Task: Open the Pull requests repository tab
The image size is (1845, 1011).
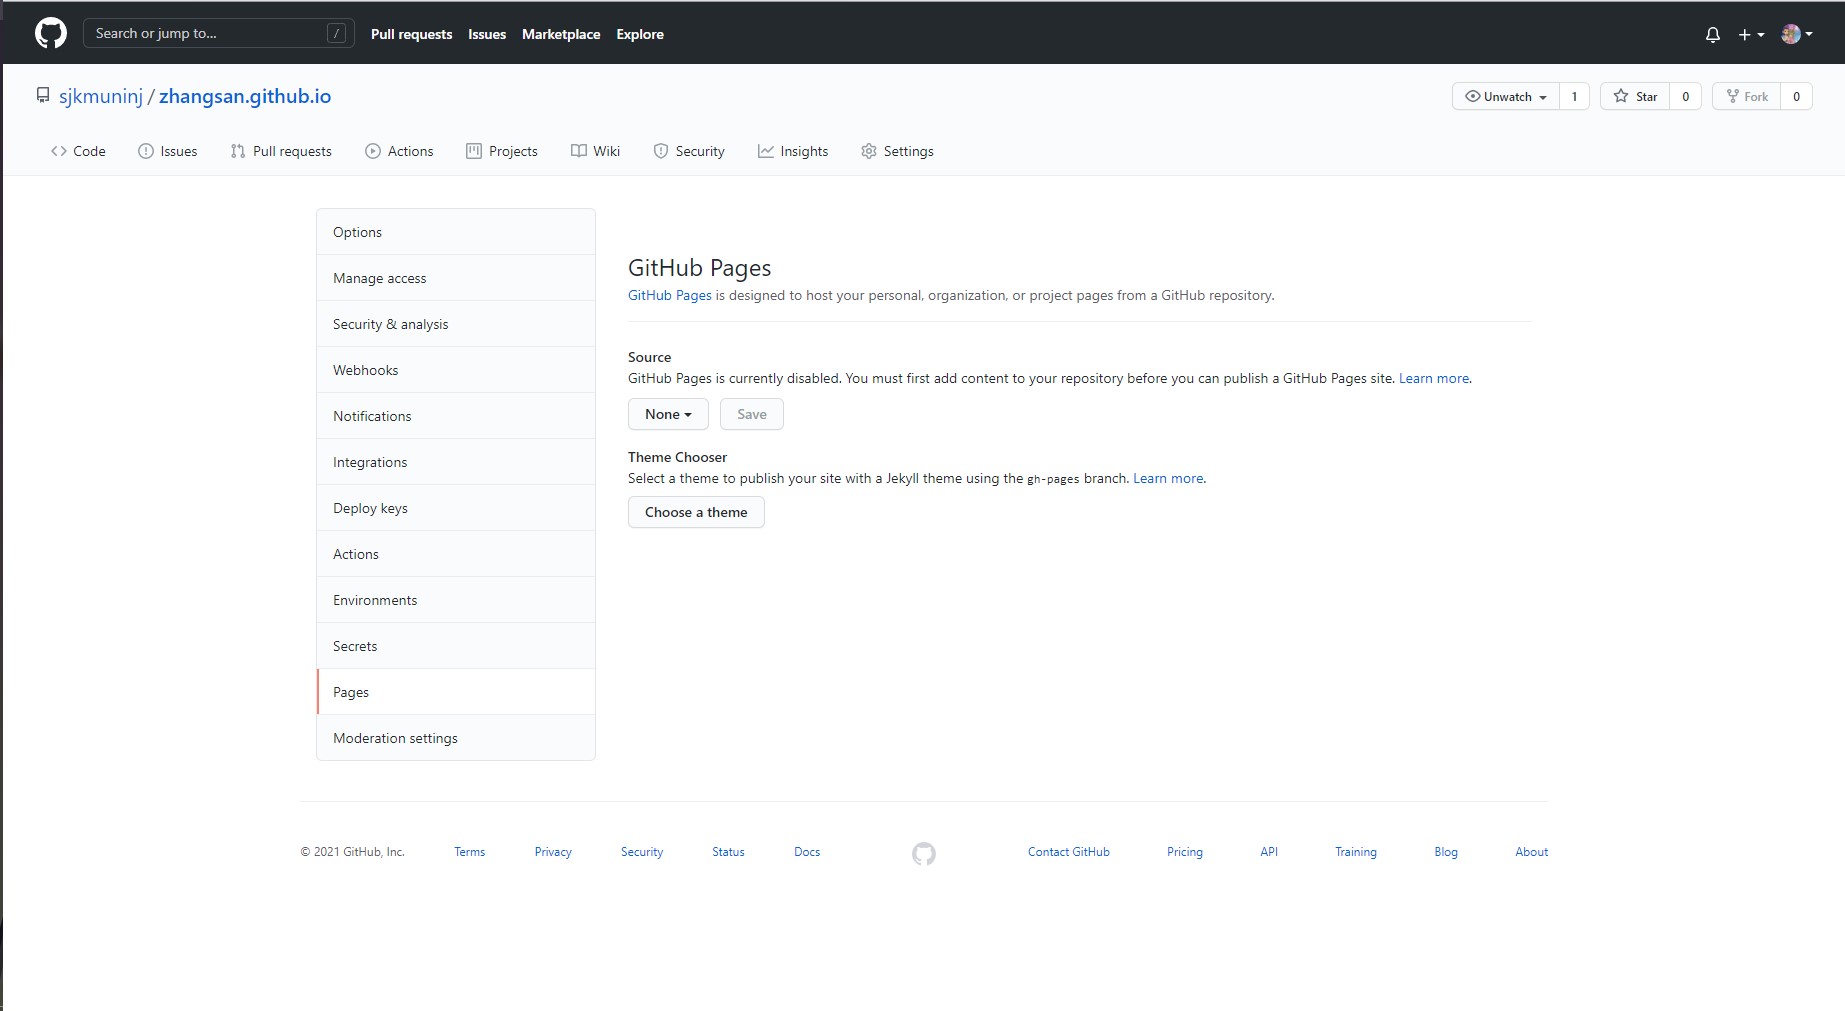Action: pyautogui.click(x=281, y=151)
